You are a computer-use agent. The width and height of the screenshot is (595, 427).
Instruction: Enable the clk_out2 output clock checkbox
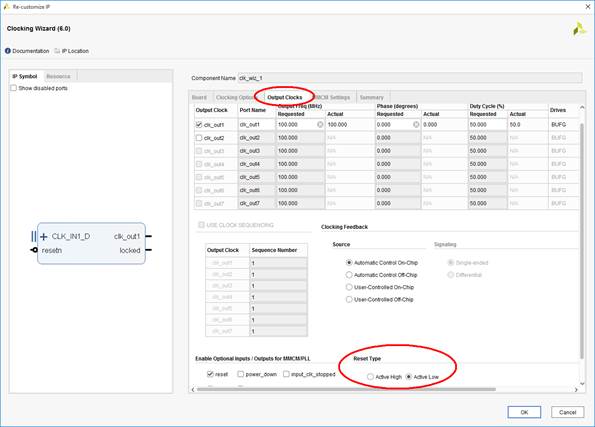pyautogui.click(x=199, y=138)
